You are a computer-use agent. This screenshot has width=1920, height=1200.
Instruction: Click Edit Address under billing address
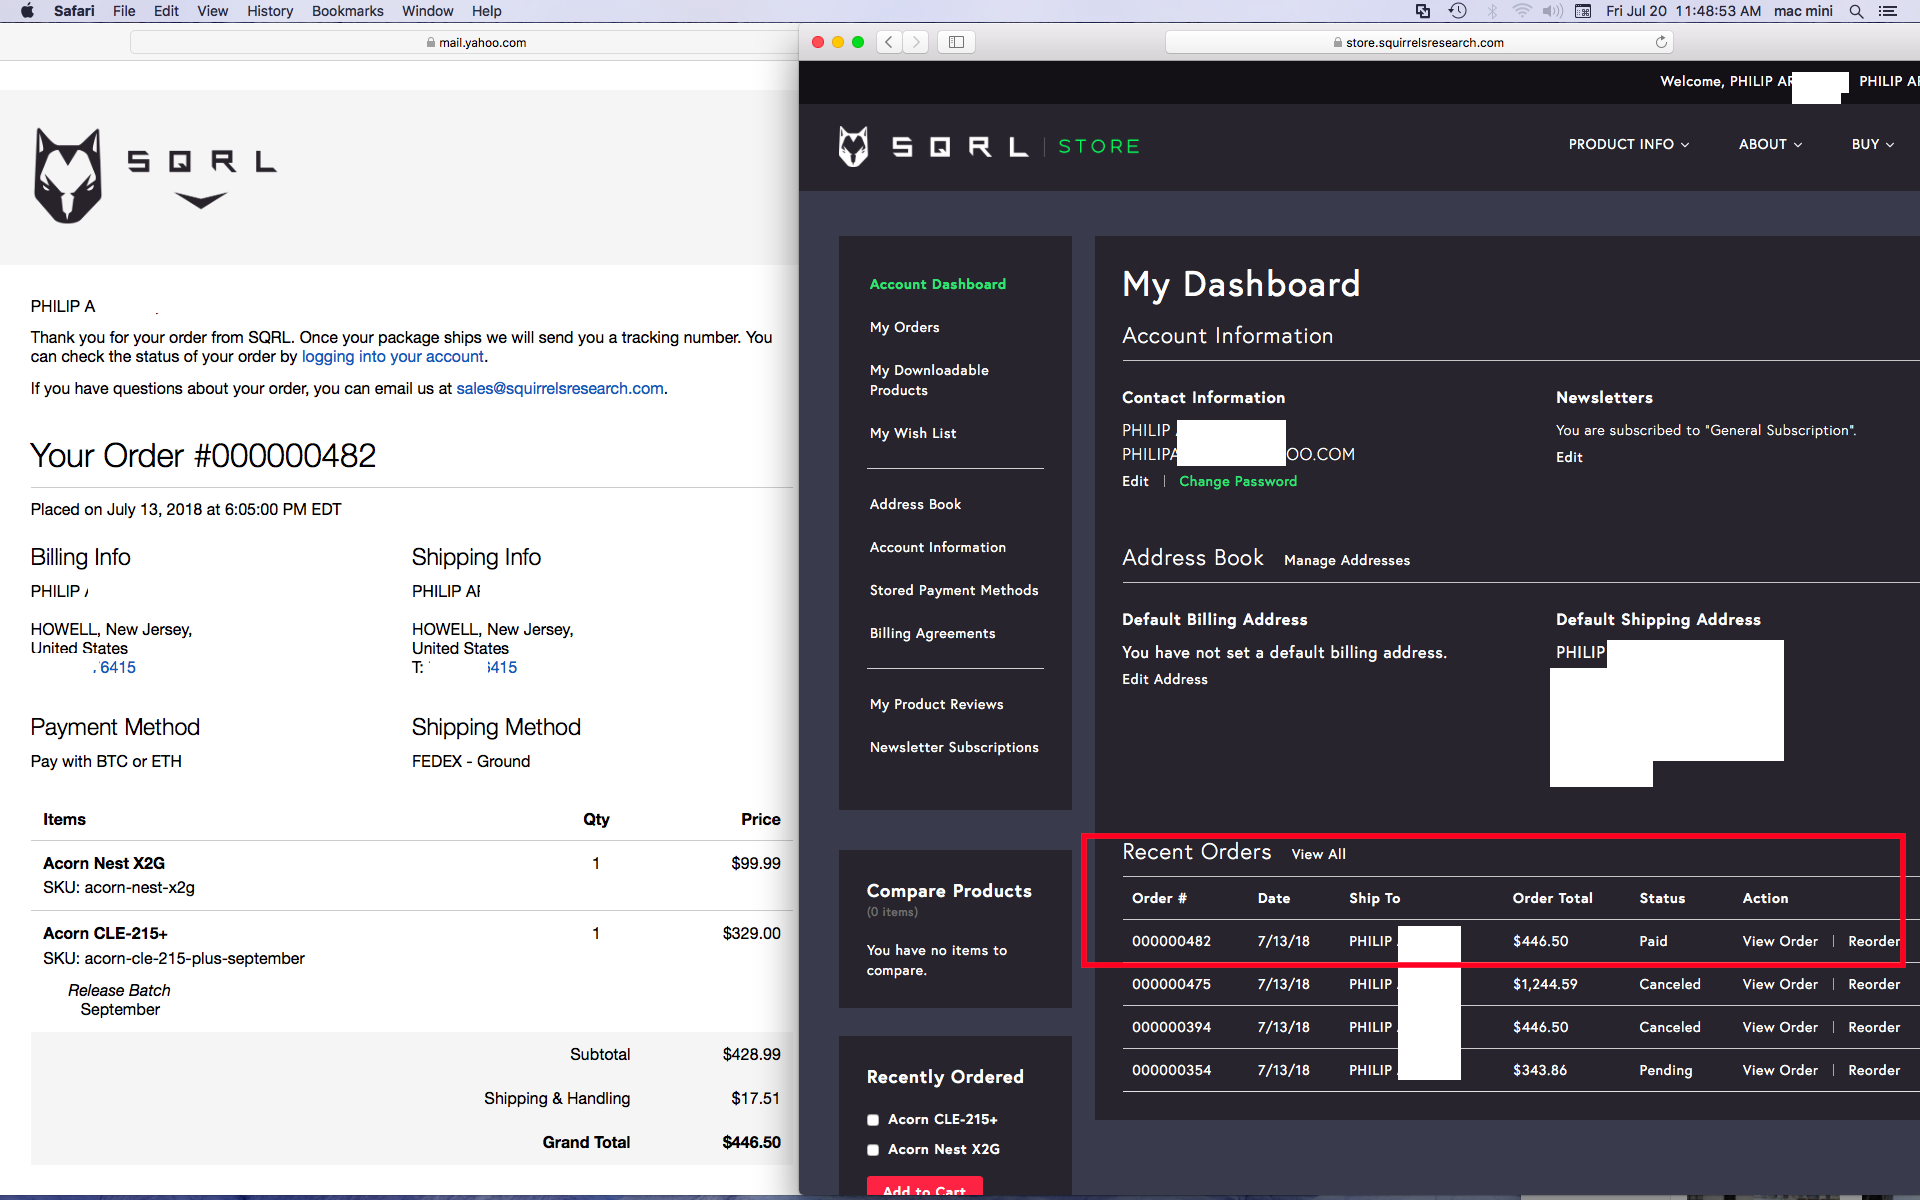1165,679
